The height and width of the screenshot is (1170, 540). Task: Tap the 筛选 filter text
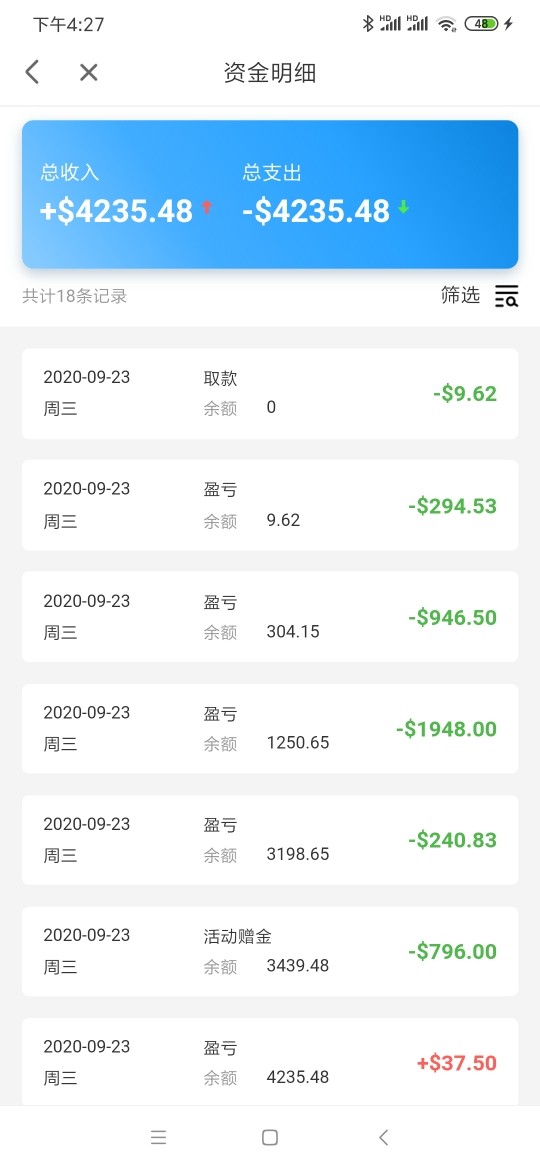coord(460,295)
